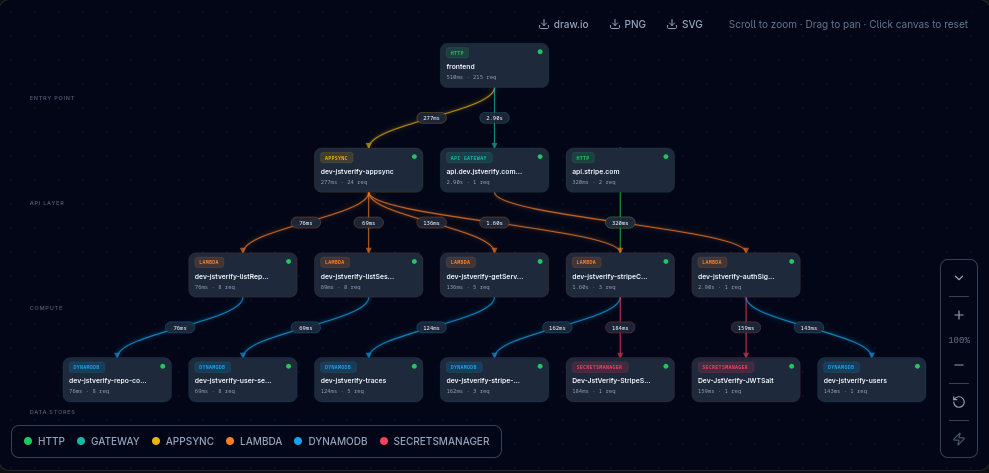Screen dimensions: 989x473
Task: Click the APPSYNC badge on the appsync node
Action: 337,158
